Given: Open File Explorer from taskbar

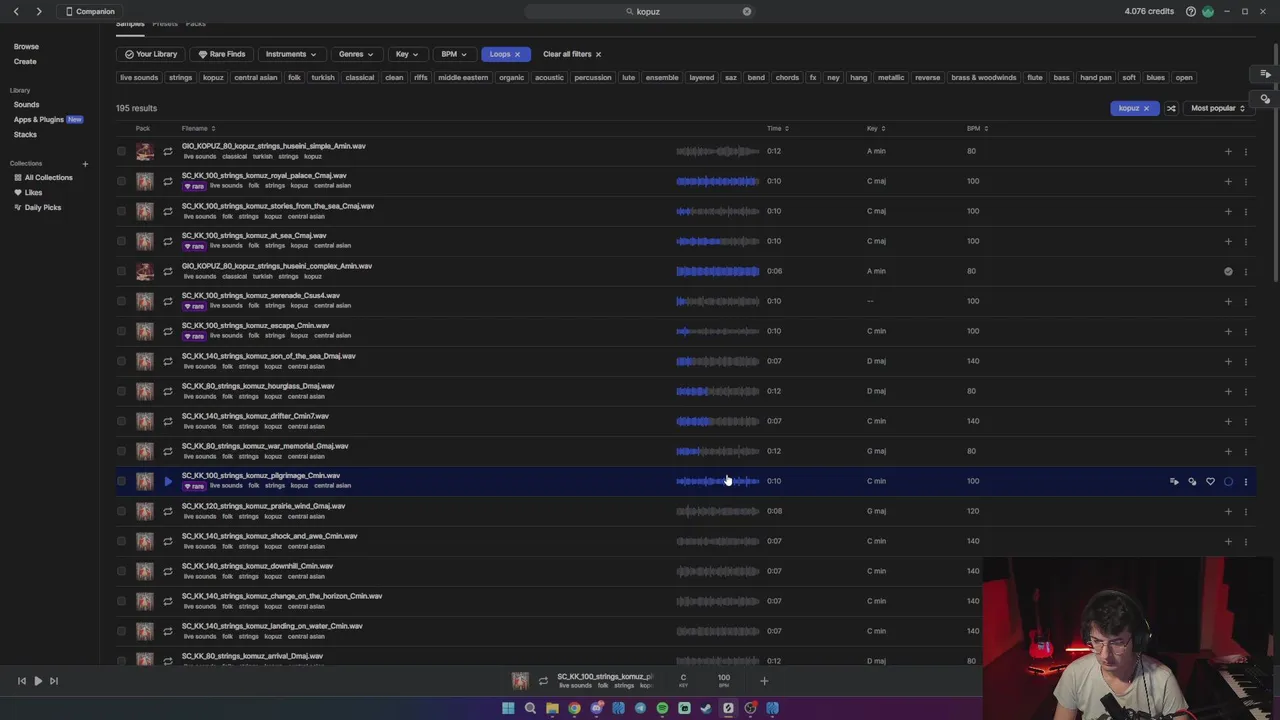Looking at the screenshot, I should tap(552, 708).
